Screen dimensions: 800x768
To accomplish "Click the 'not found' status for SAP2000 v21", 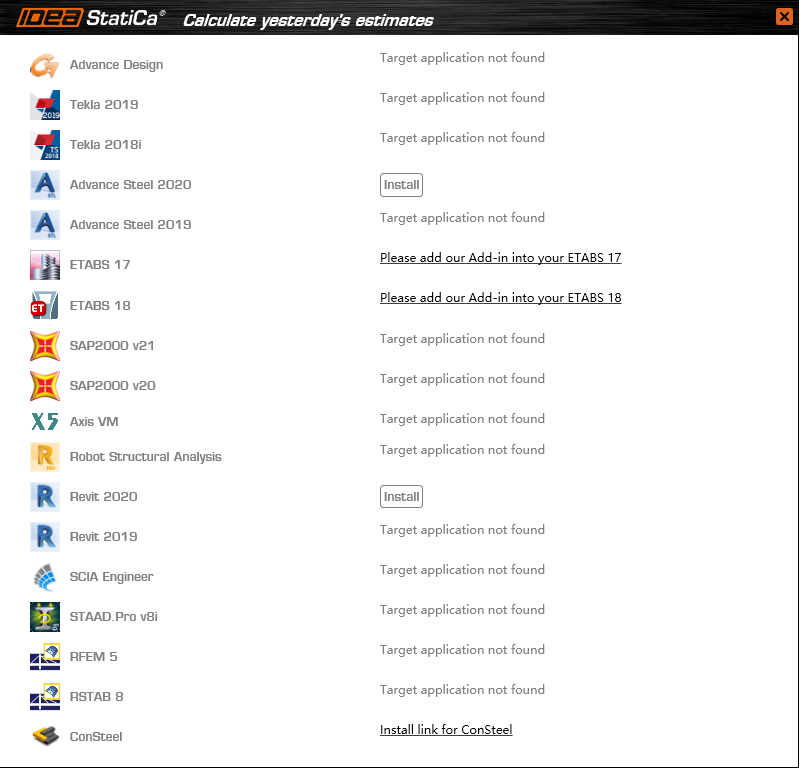I will click(x=462, y=339).
